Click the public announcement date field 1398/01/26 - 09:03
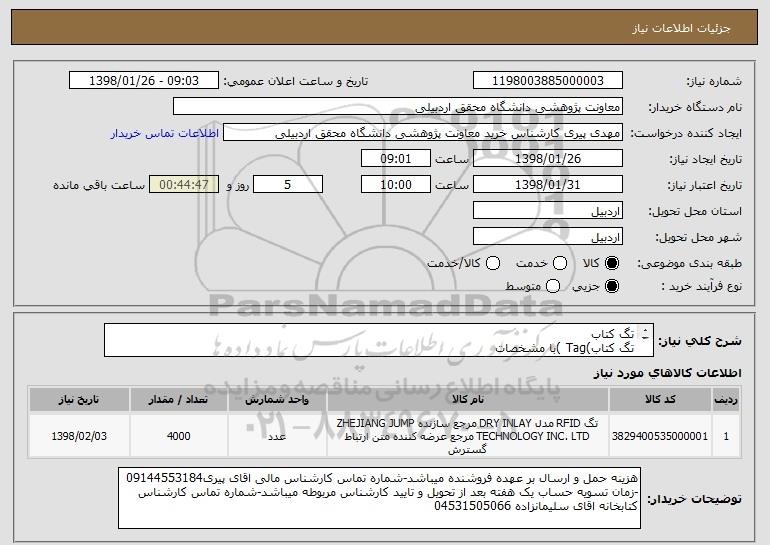 [x=144, y=81]
